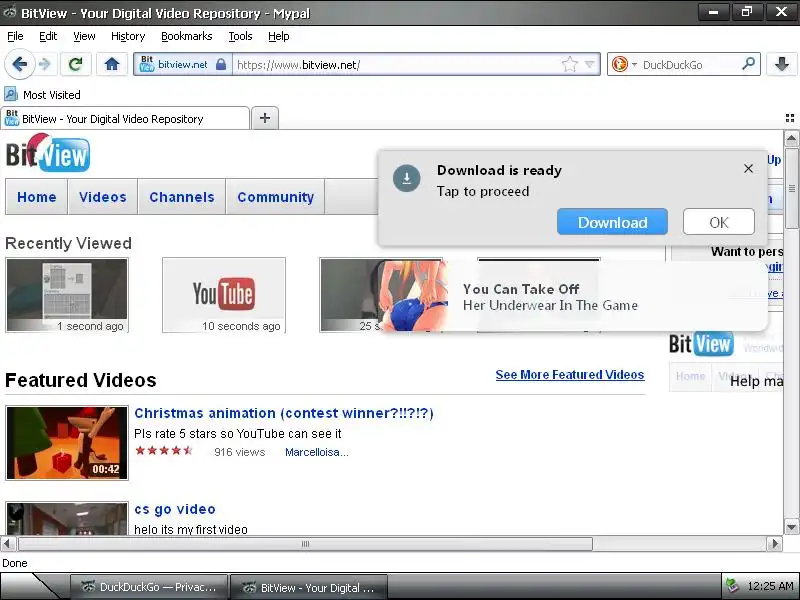
Task: Open a new tab with plus button
Action: coord(265,118)
